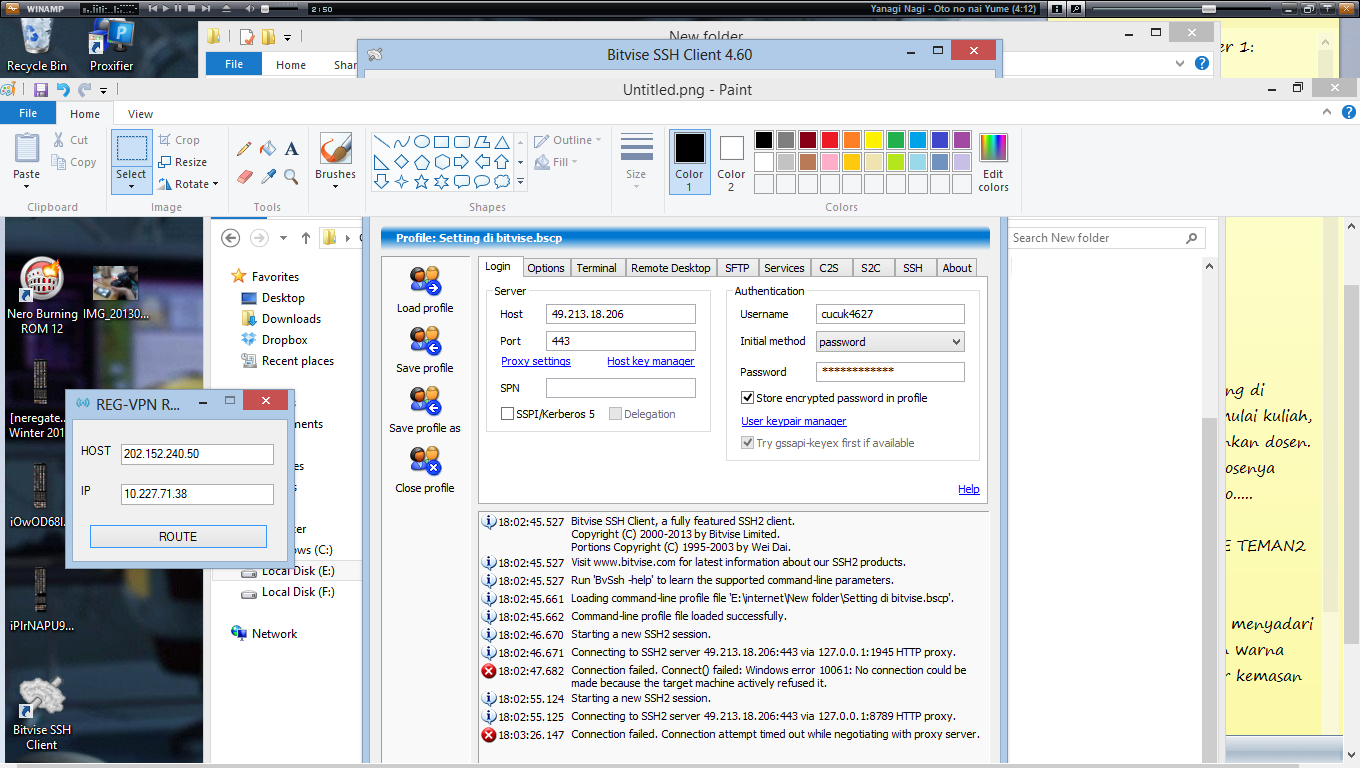Viewport: 1360px width, 768px height.
Task: Click Winamp's previous track button
Action: click(153, 8)
